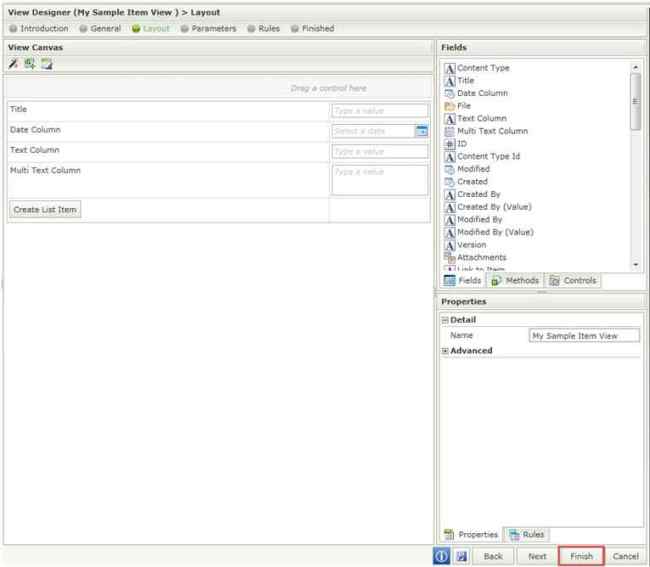Click the Multi Text Column field icon
The image size is (650, 567).
450,131
